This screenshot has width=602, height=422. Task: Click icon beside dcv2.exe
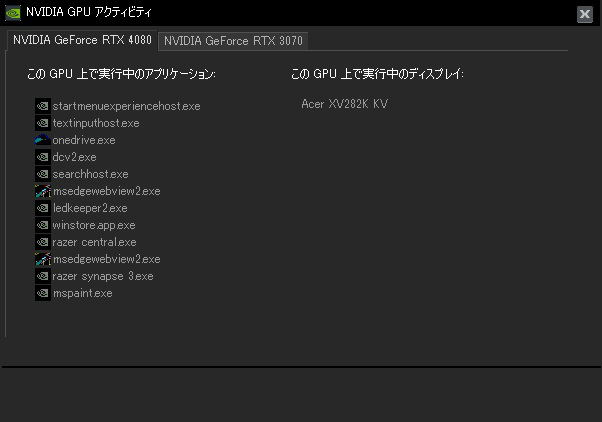click(x=43, y=157)
